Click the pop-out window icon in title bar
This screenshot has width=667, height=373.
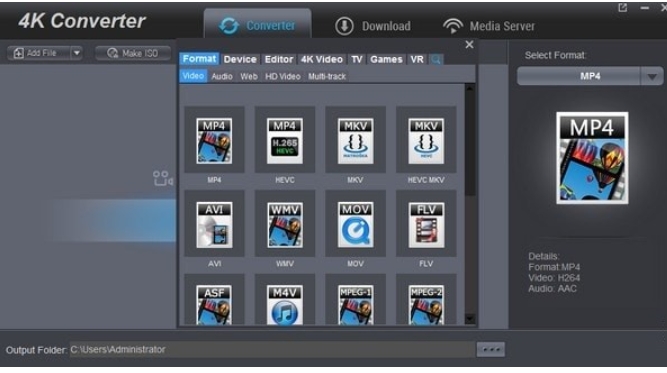[x=623, y=8]
